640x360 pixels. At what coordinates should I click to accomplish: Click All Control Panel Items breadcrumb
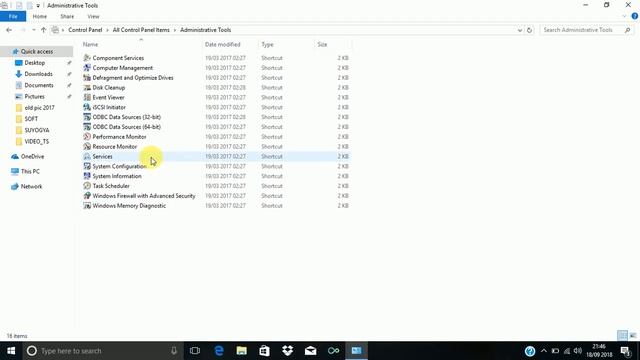[141, 30]
